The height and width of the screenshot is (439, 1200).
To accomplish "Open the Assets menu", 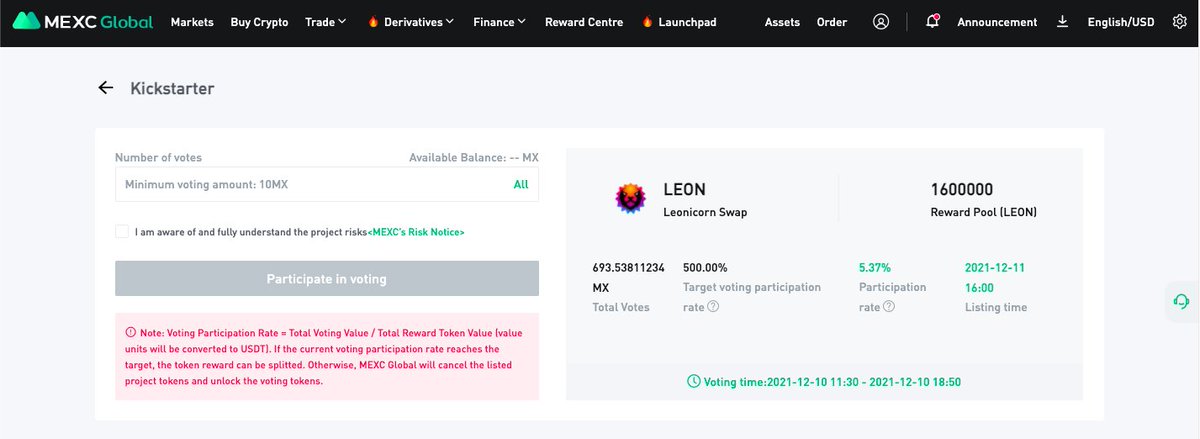I will 782,22.
